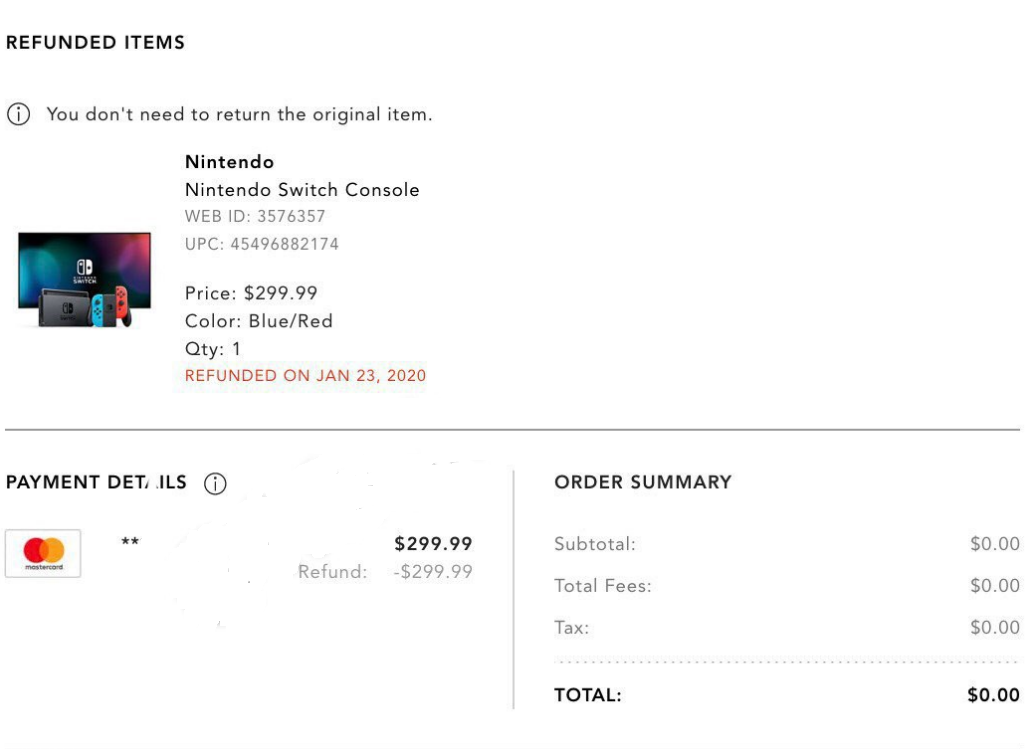Click the info icon beside return notice
This screenshot has width=1035, height=749.
coord(18,114)
